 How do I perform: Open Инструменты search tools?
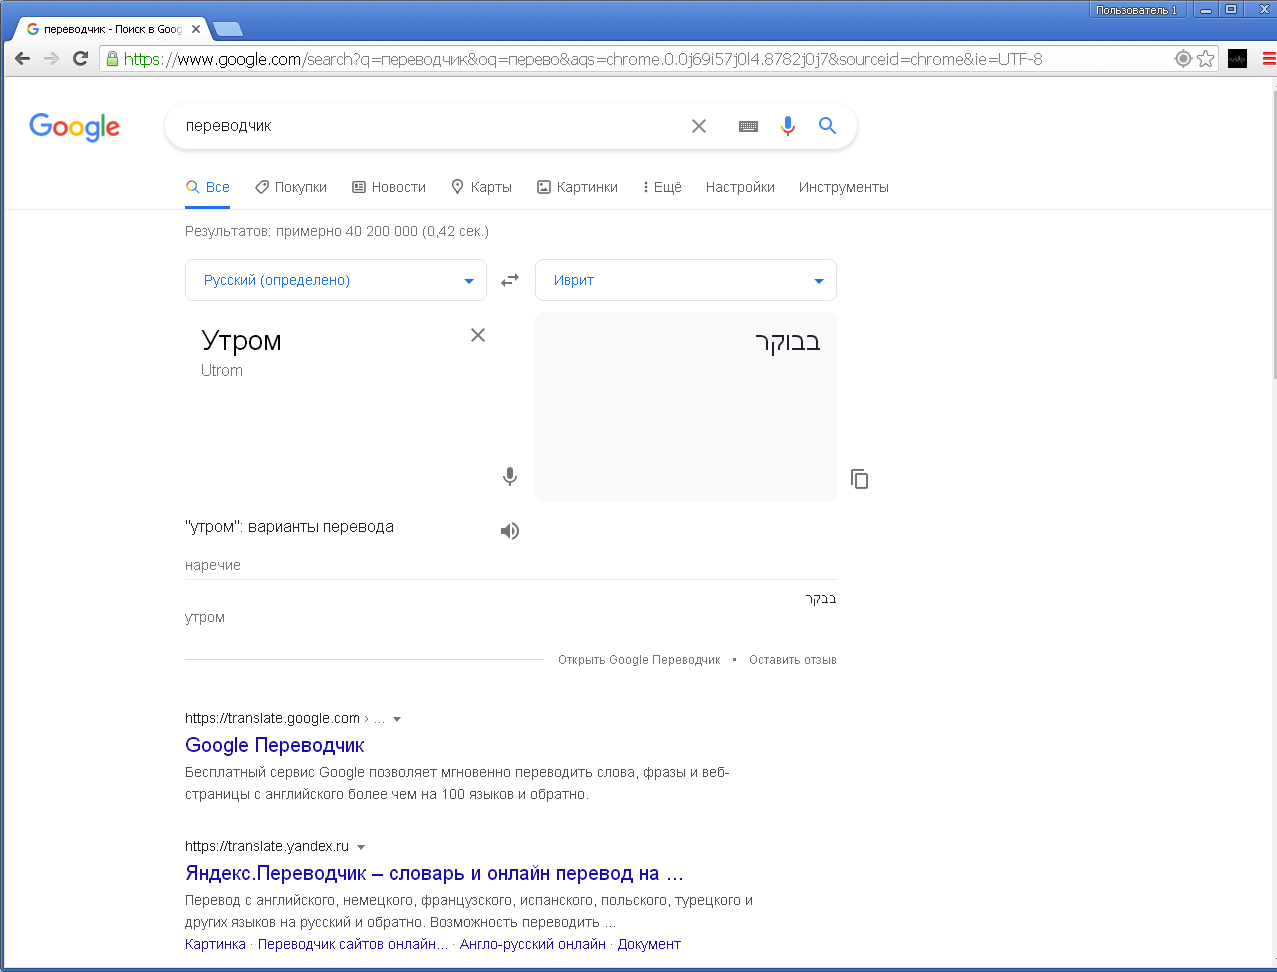844,187
